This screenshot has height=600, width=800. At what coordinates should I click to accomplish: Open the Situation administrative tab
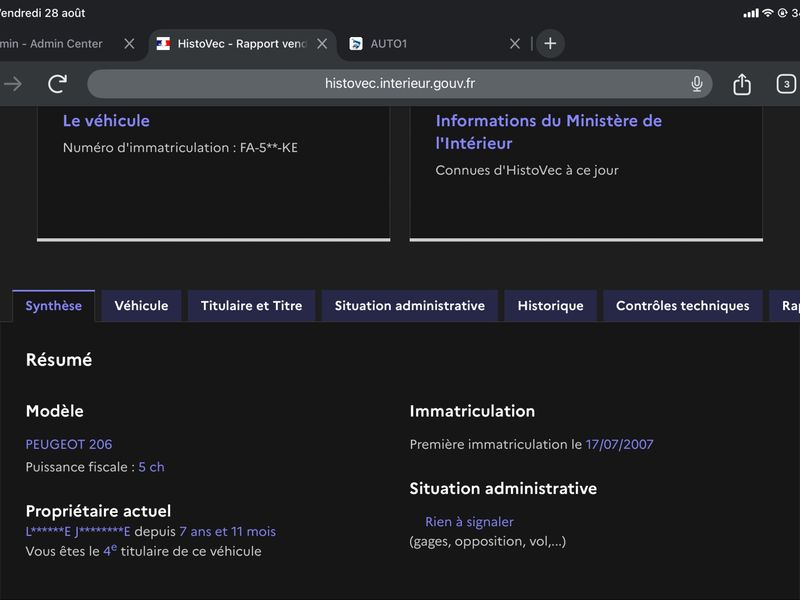(x=410, y=306)
